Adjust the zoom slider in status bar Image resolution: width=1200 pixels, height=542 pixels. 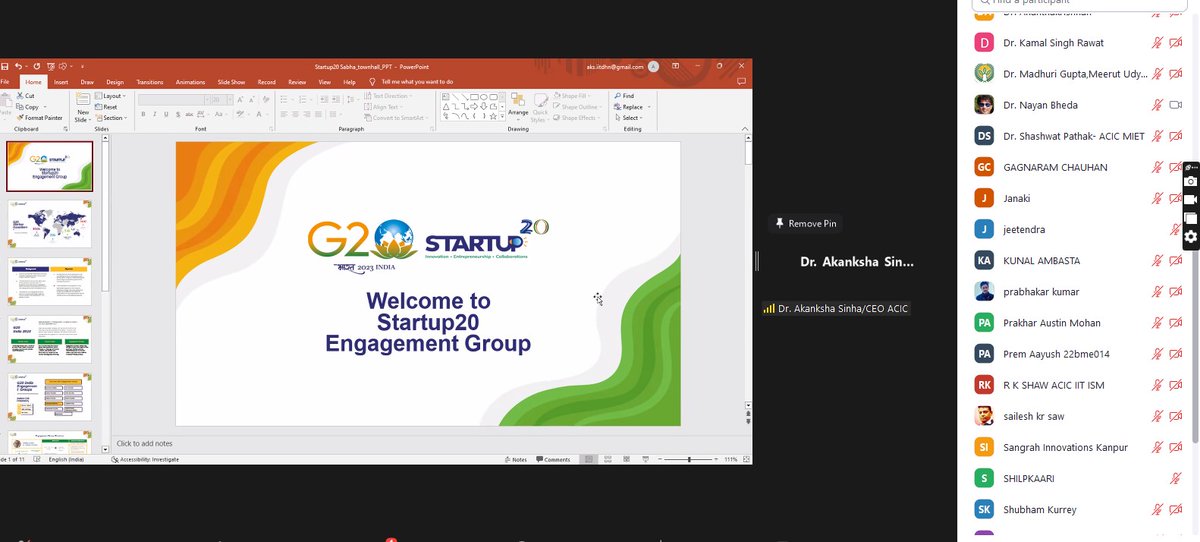point(689,459)
